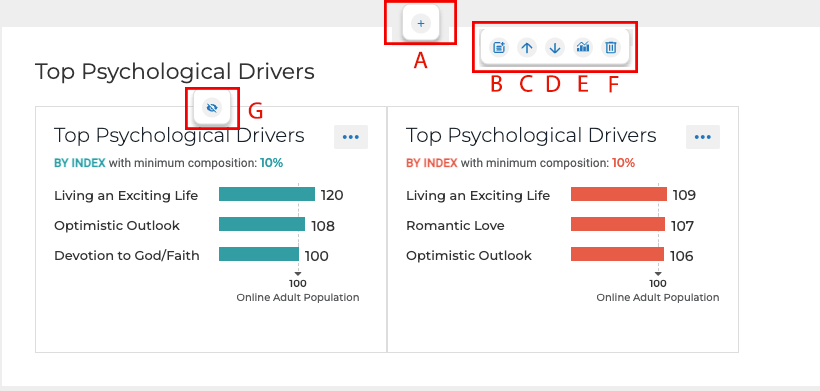Delete the section with the trash icon
The width and height of the screenshot is (820, 391).
point(611,48)
